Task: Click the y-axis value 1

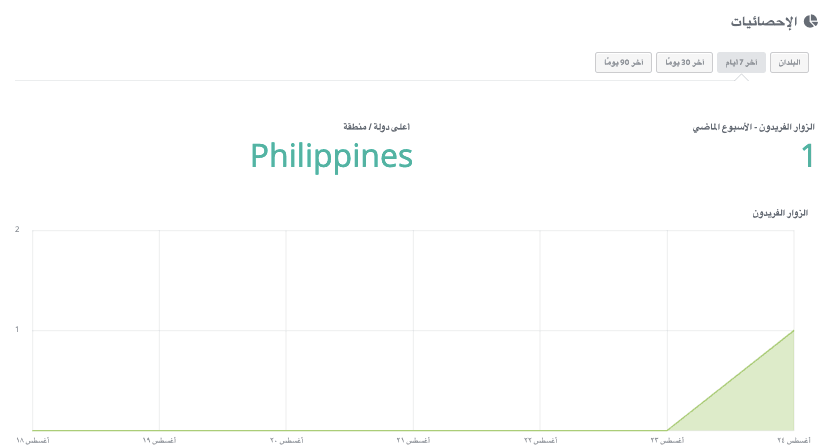Action: click(x=17, y=329)
